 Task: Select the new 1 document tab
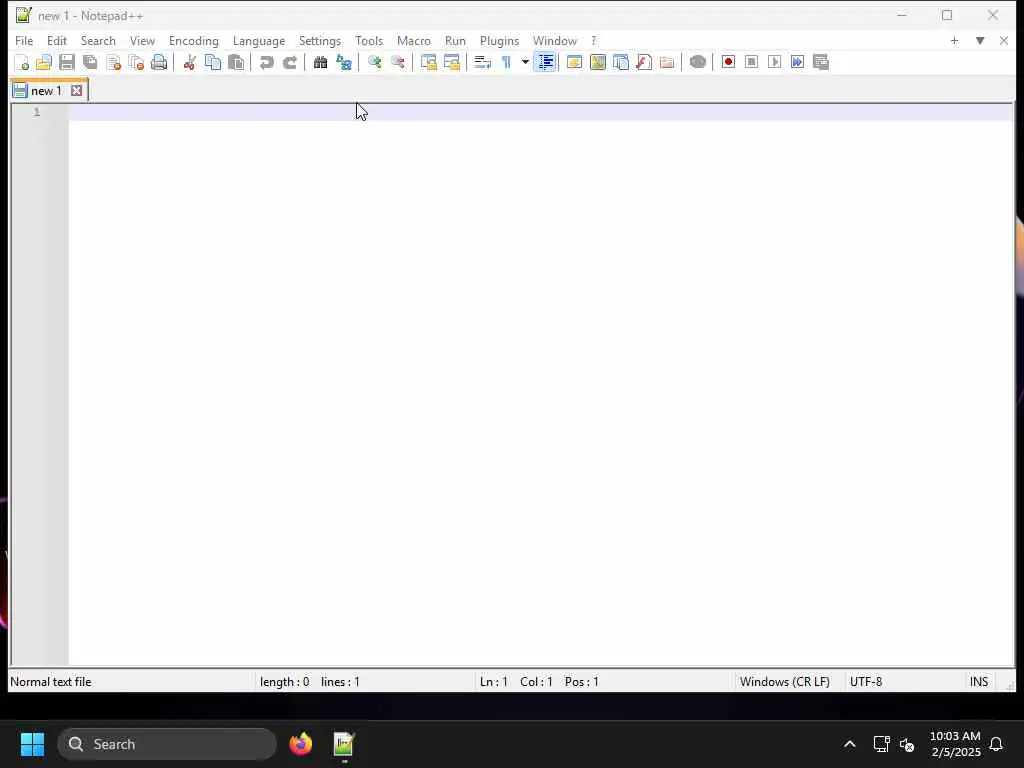tap(46, 91)
